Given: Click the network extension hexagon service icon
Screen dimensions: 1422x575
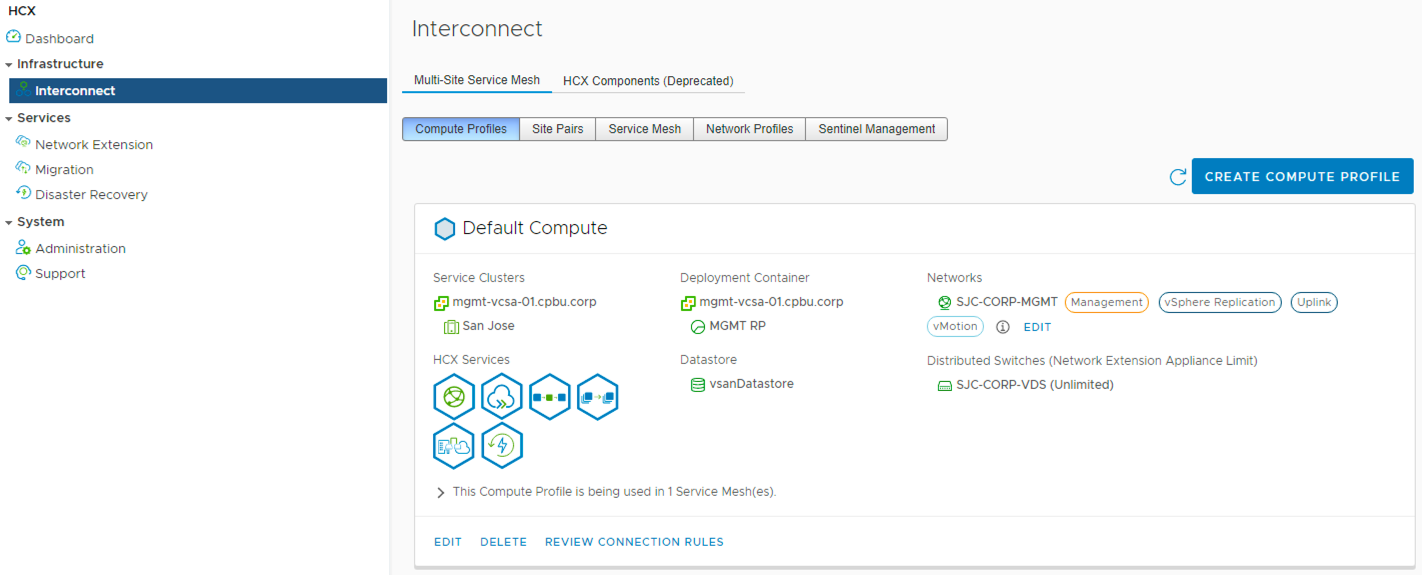Looking at the screenshot, I should pyautogui.click(x=550, y=397).
